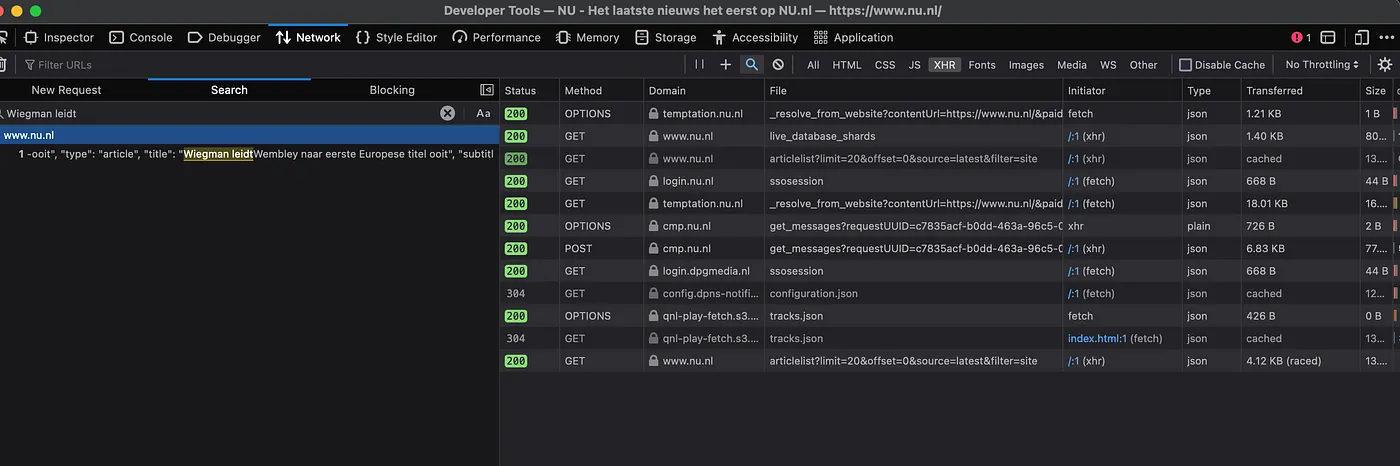1400x466 pixels.
Task: Switch to the Console tab
Action: coord(141,37)
